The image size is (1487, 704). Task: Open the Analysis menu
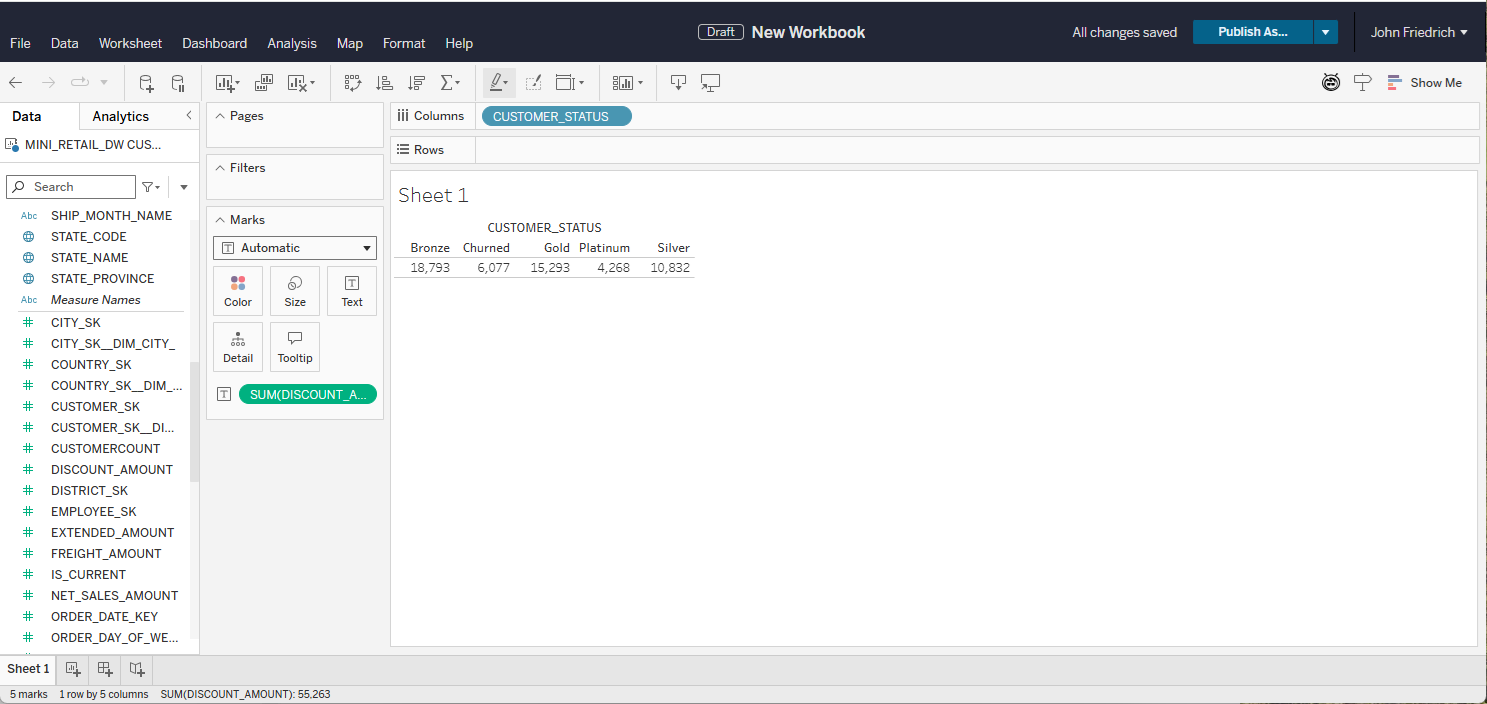click(x=292, y=43)
